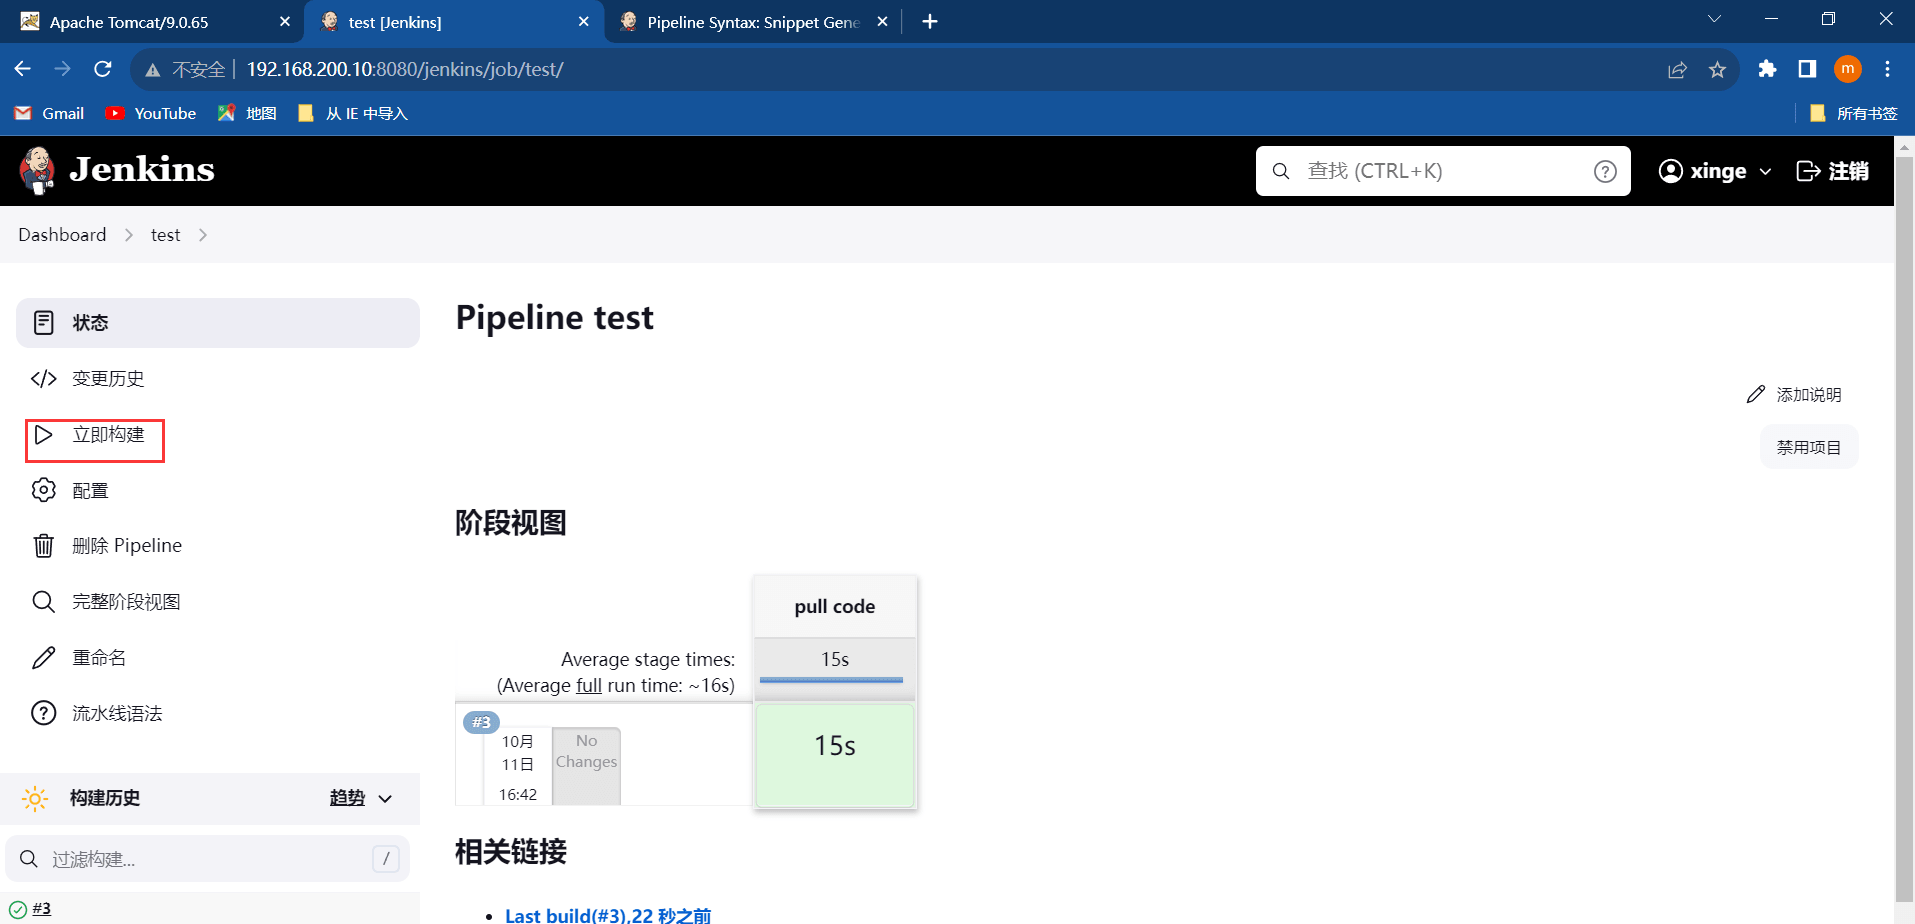Open build #3 in build history

pyautogui.click(x=42, y=909)
